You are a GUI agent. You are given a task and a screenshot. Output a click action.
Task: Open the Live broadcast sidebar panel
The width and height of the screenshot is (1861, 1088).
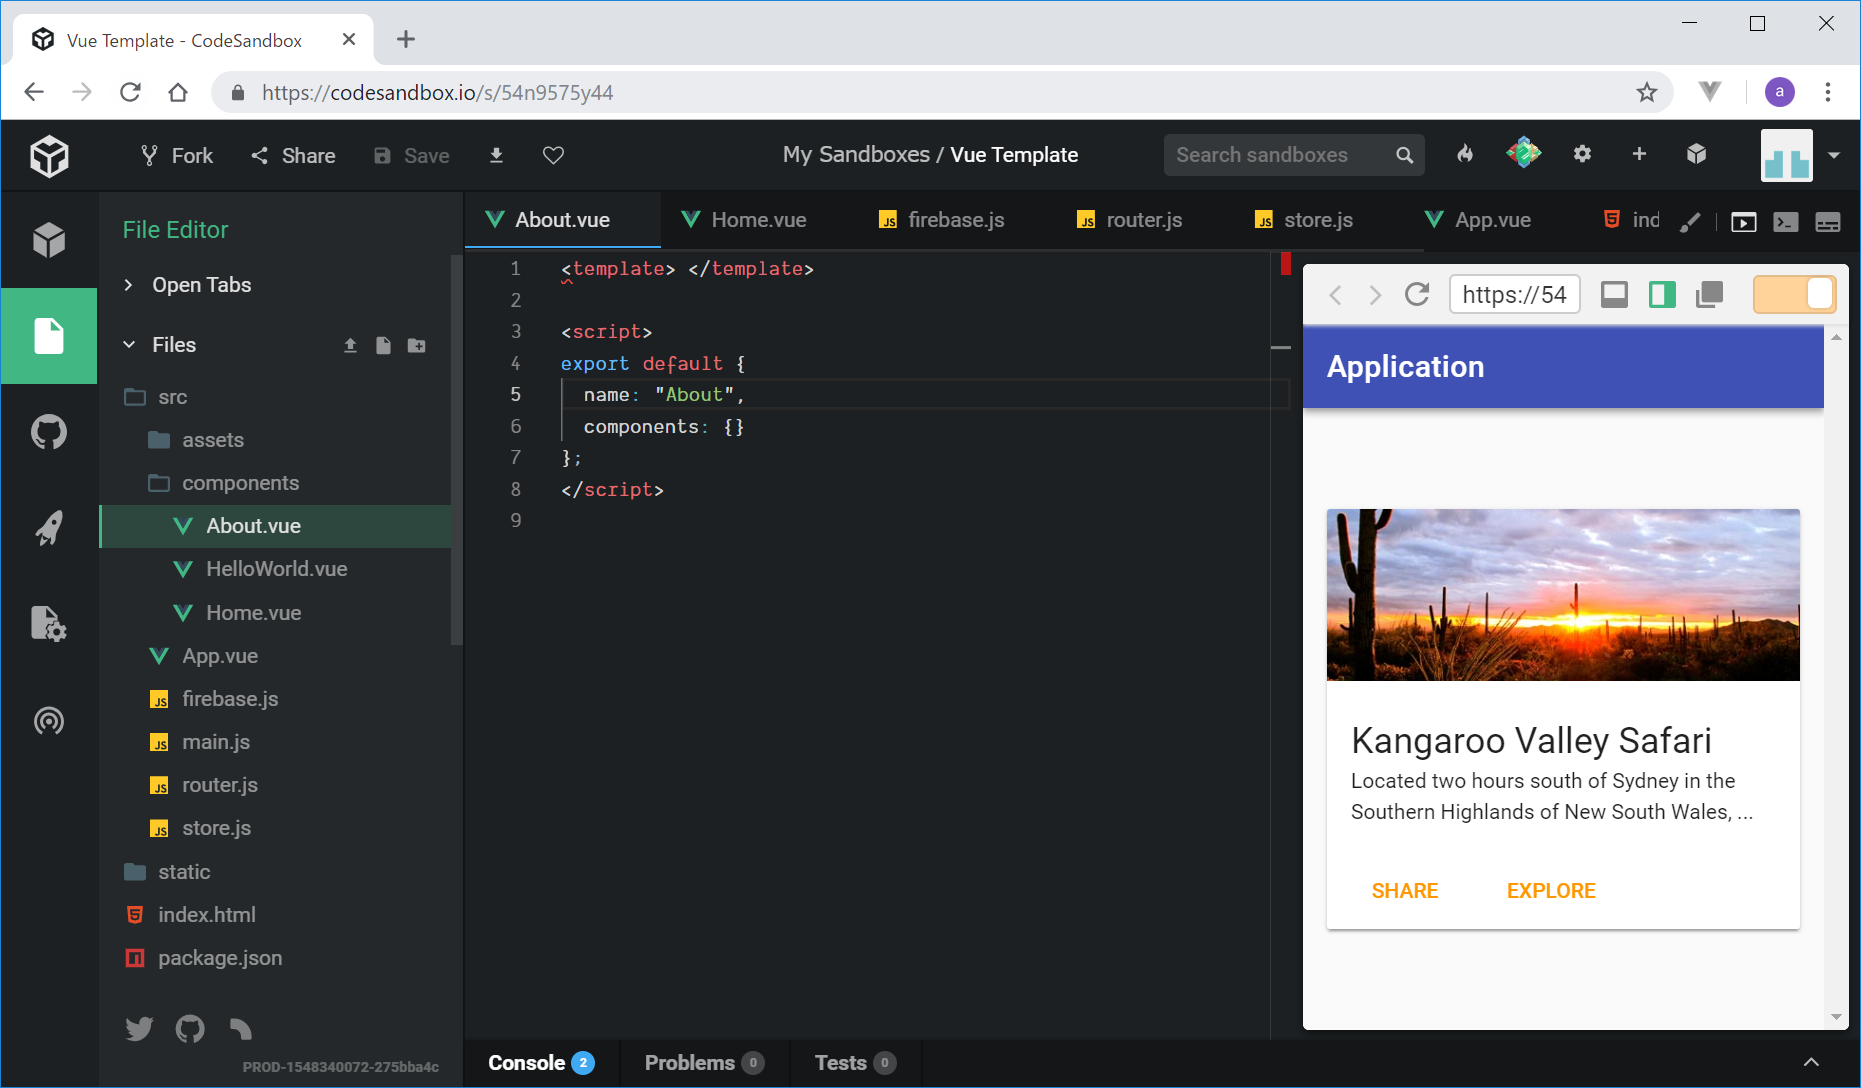(48, 720)
